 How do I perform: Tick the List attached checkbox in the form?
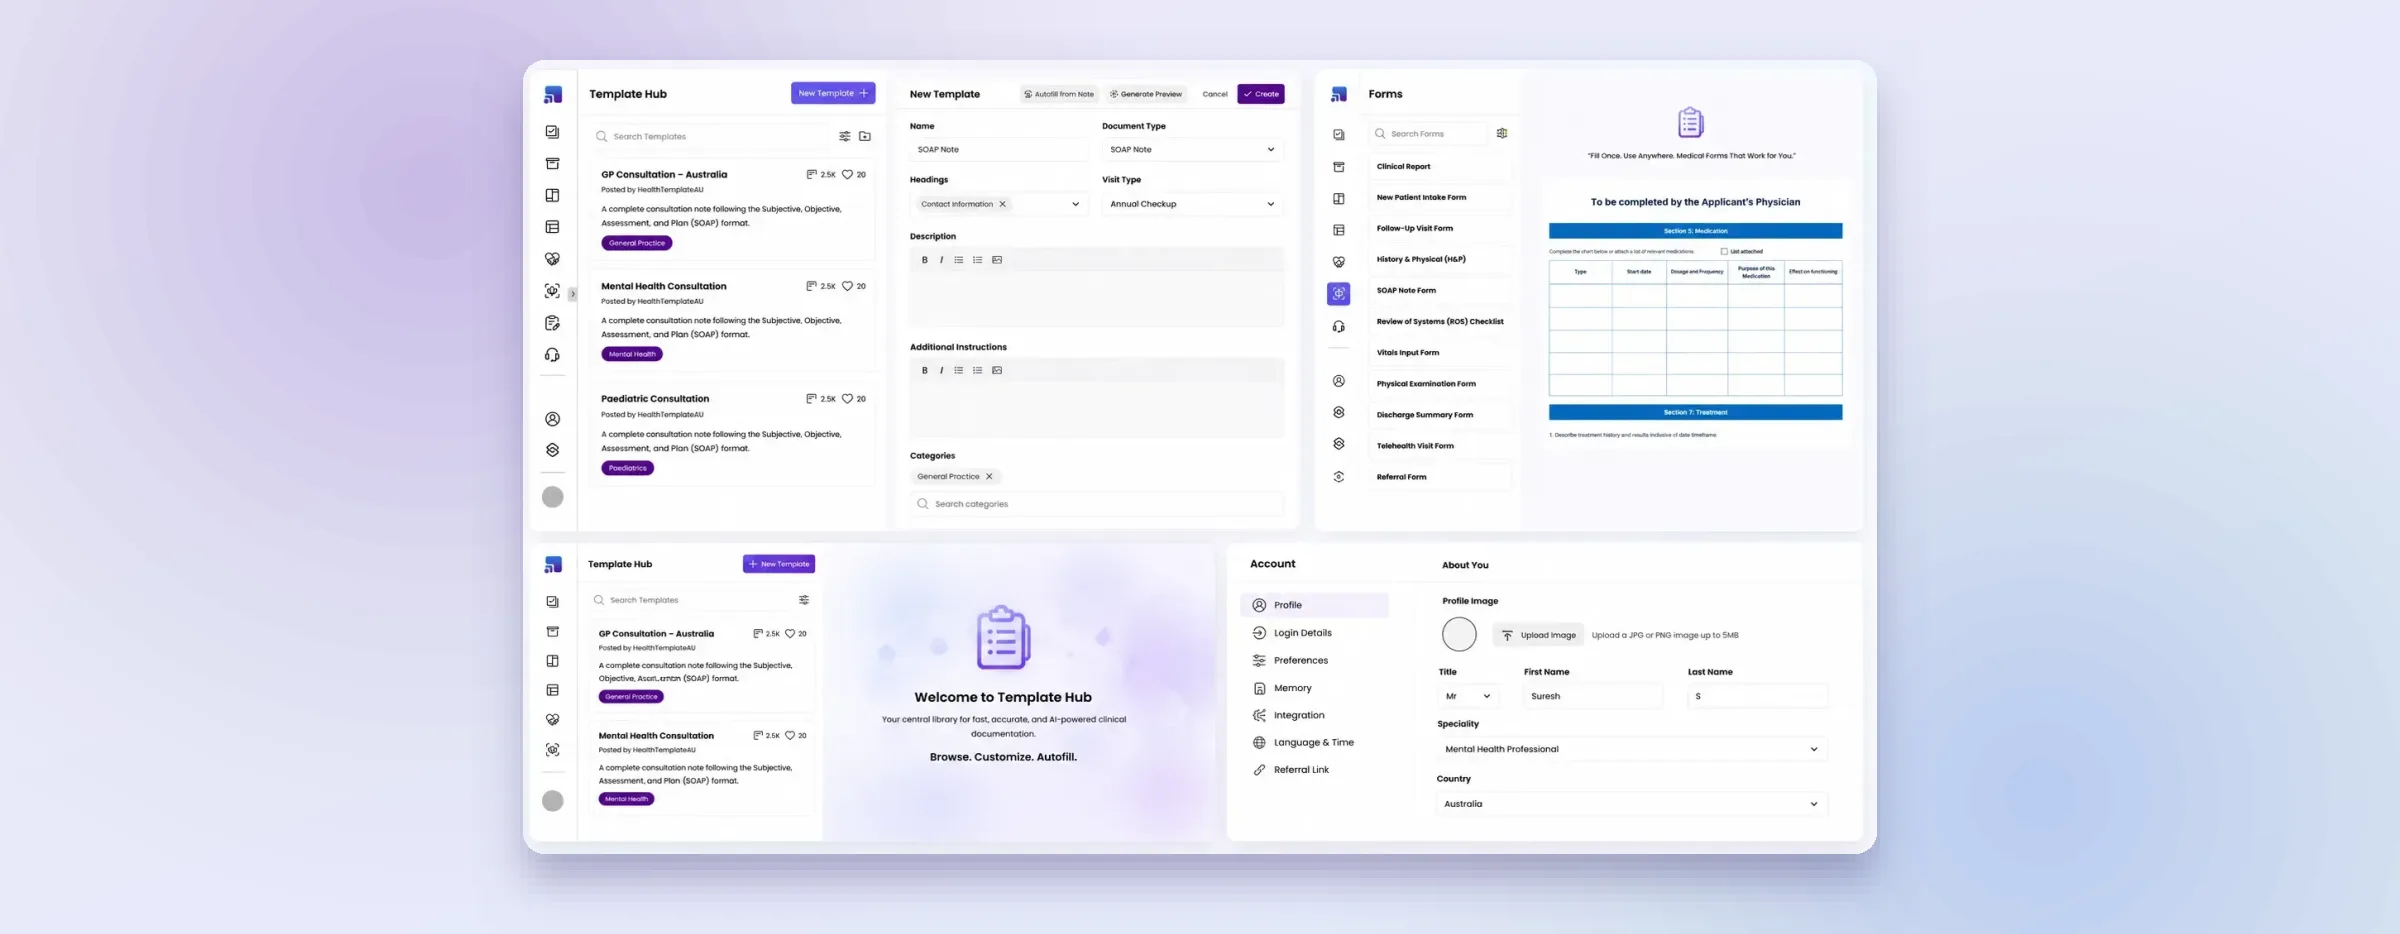pos(1724,251)
